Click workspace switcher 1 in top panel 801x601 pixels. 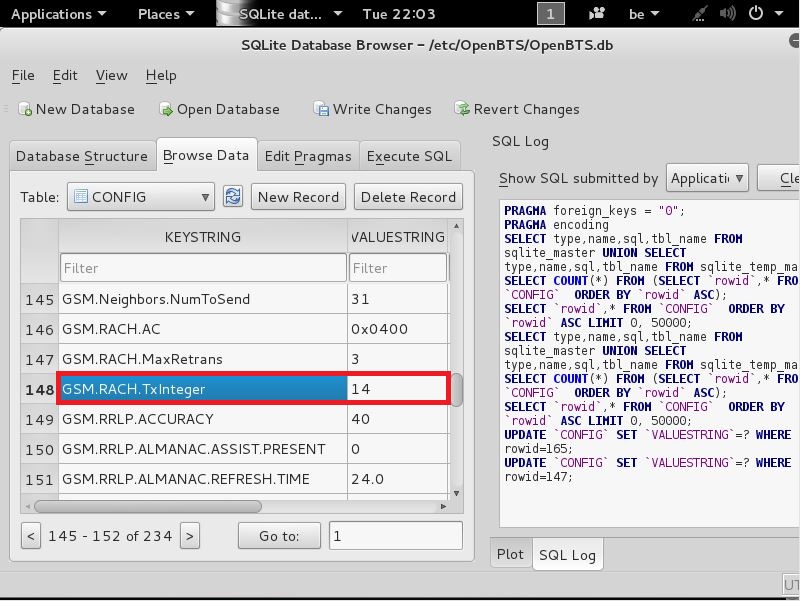point(551,14)
